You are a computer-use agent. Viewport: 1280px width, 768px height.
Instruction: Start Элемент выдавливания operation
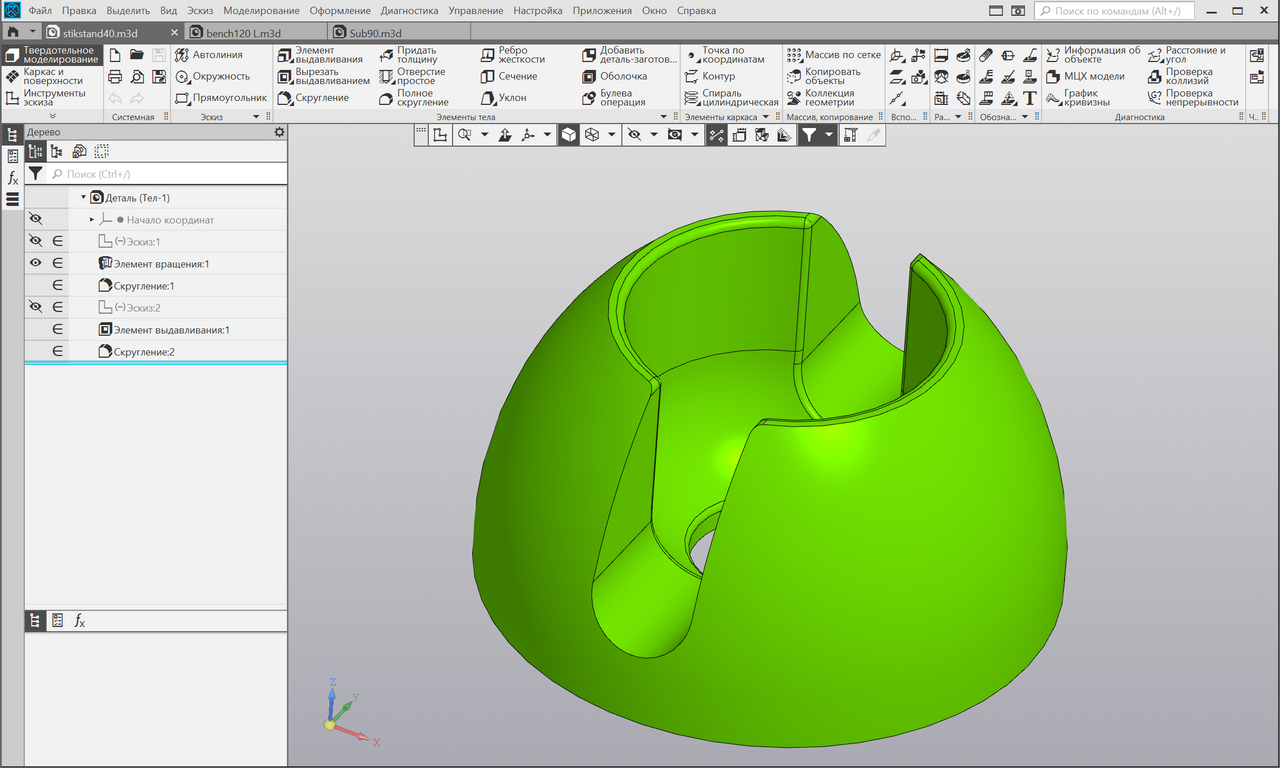(321, 55)
